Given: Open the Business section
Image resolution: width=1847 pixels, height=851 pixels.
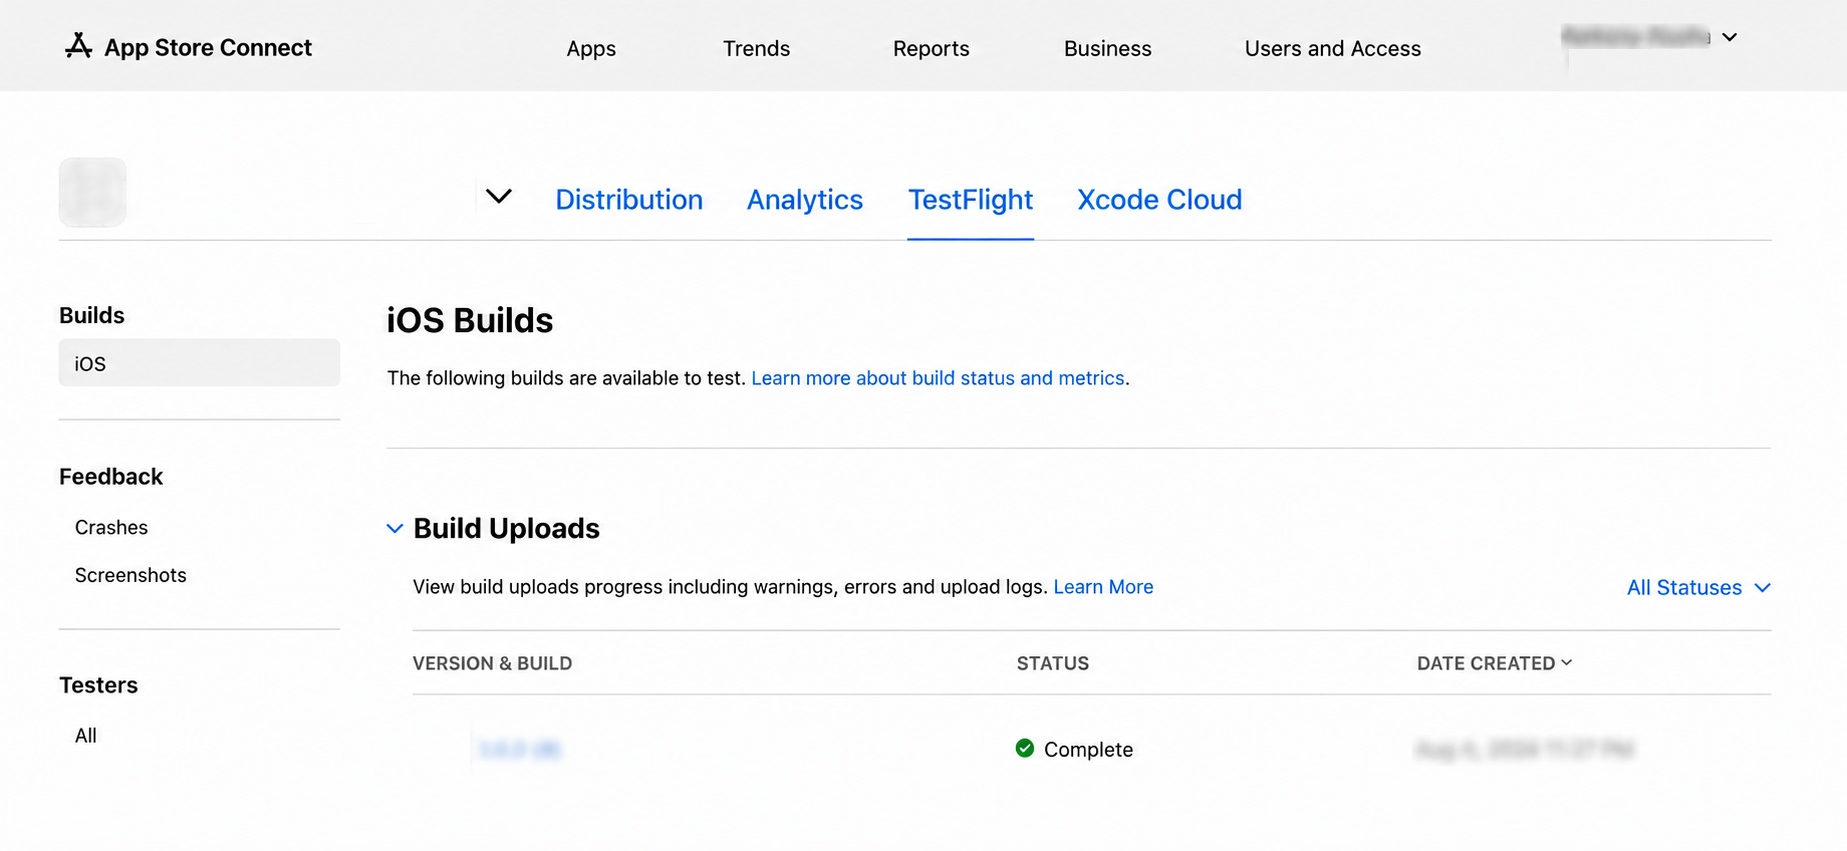Looking at the screenshot, I should click(1107, 48).
